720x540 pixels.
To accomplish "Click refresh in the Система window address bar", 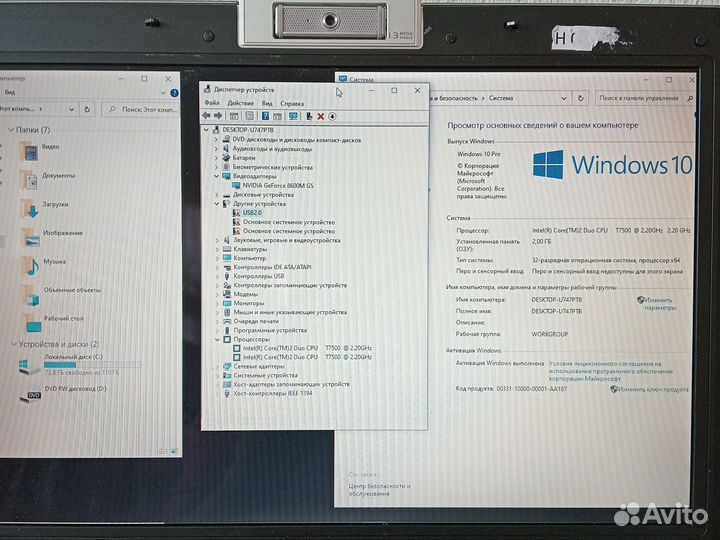I will tap(580, 98).
